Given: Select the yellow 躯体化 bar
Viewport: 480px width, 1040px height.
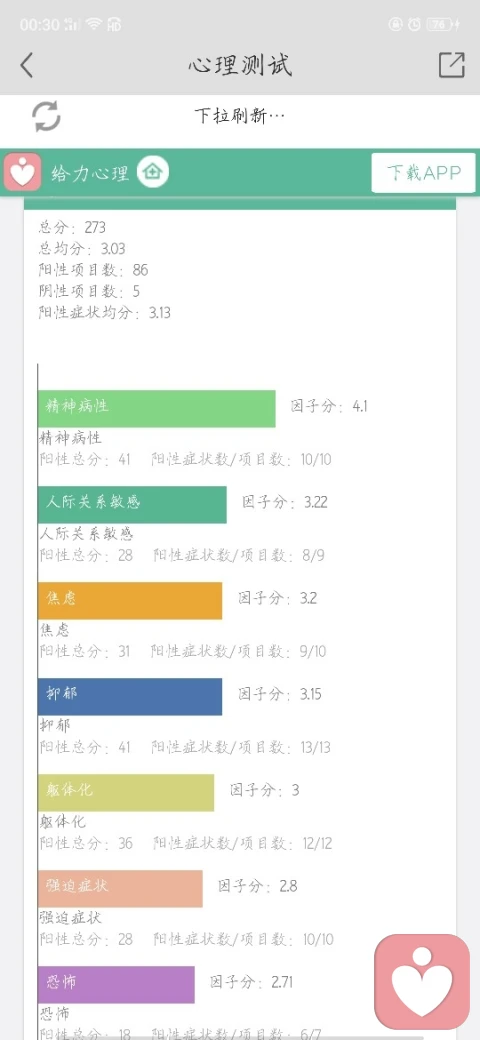Looking at the screenshot, I should pyautogui.click(x=126, y=793).
